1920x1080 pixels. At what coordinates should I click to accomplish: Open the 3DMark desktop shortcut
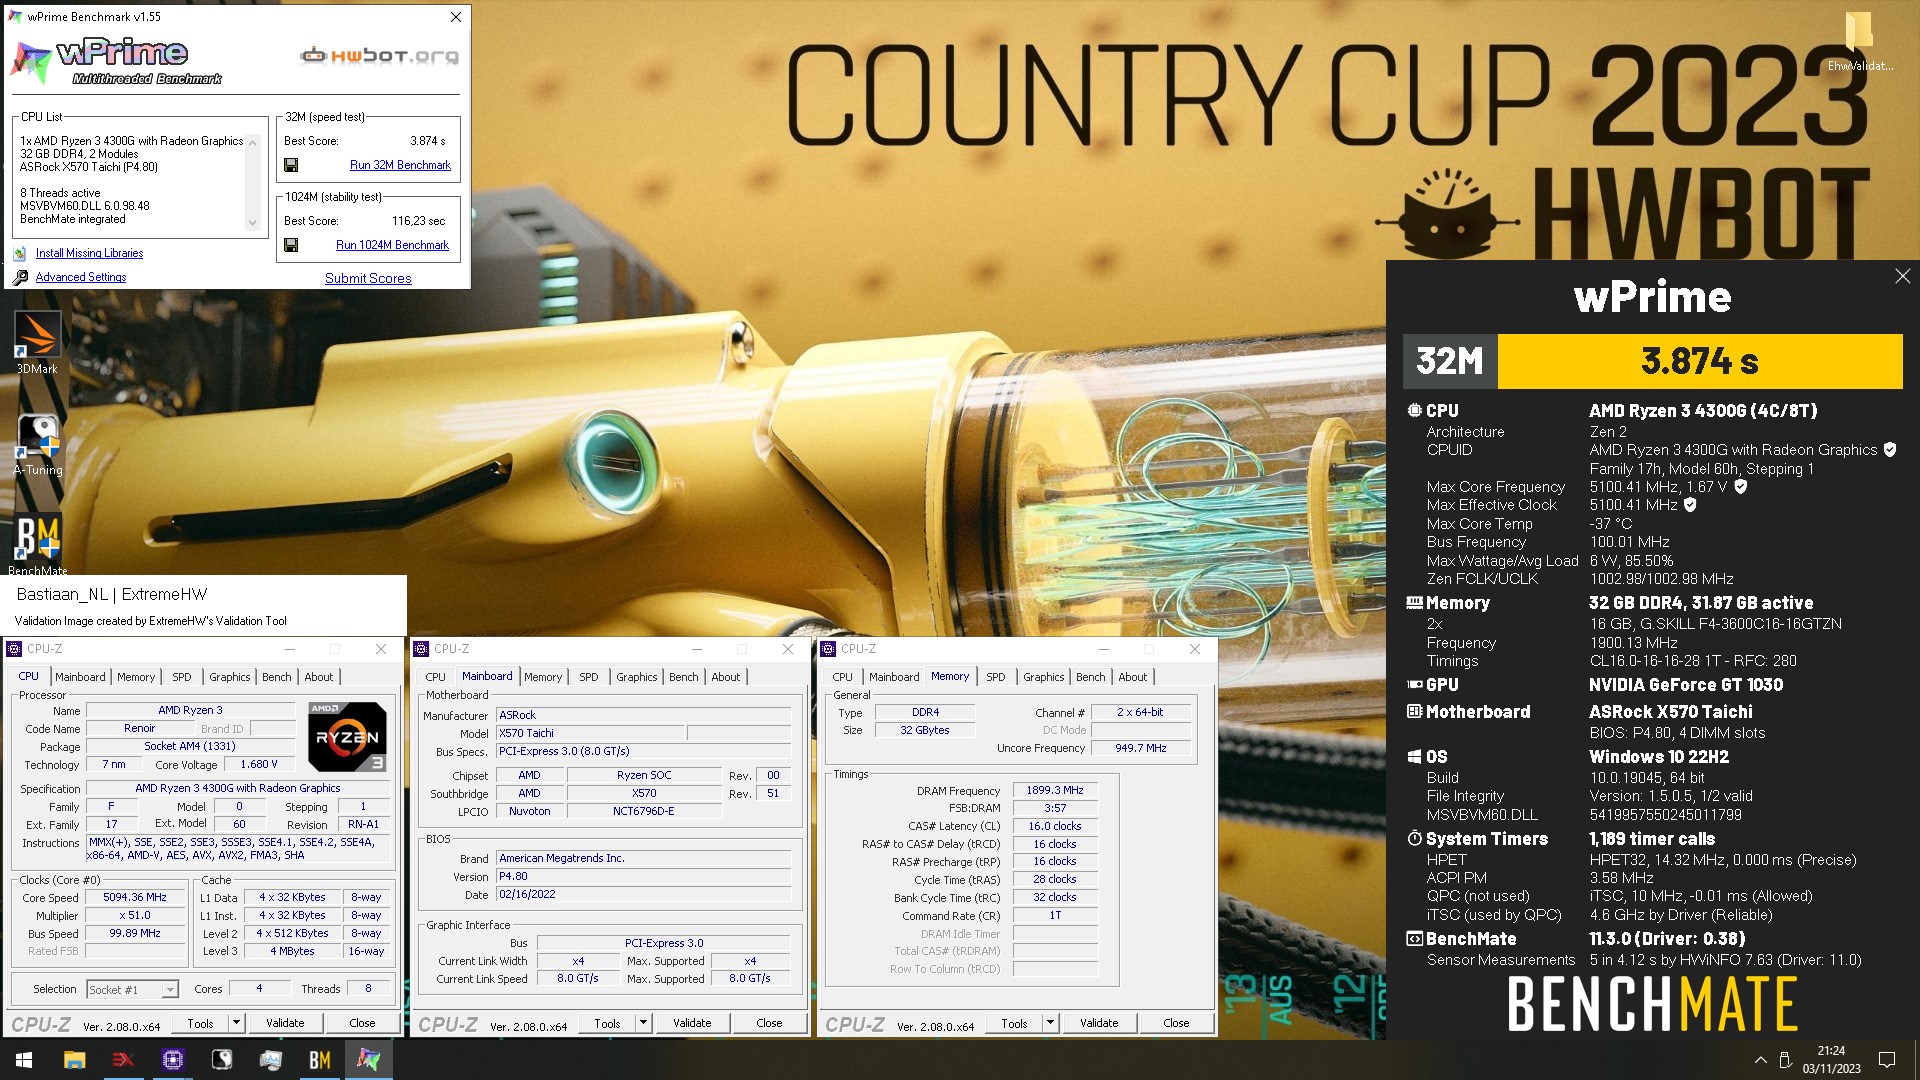[x=37, y=342]
